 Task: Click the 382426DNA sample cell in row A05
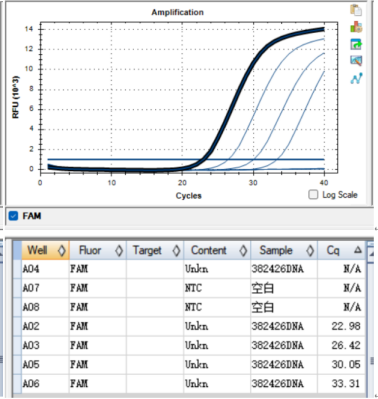tap(284, 364)
